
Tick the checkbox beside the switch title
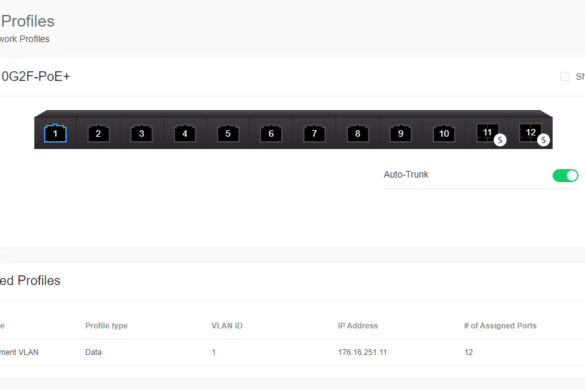click(565, 77)
